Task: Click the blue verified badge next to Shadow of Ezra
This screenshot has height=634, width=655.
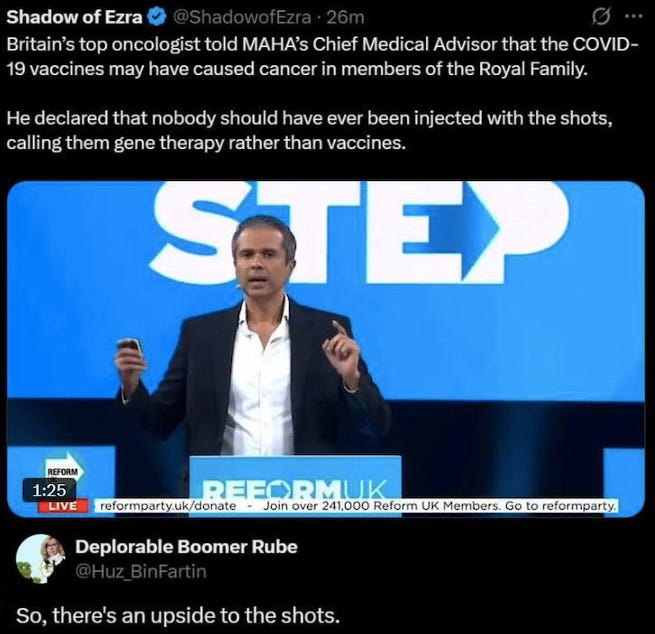Action: pos(158,18)
